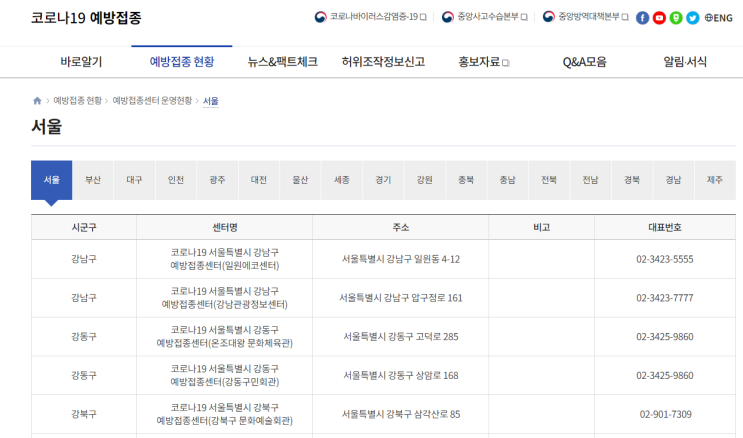The height and width of the screenshot is (438, 743).
Task: Click the 비고 column header
Action: click(542, 228)
